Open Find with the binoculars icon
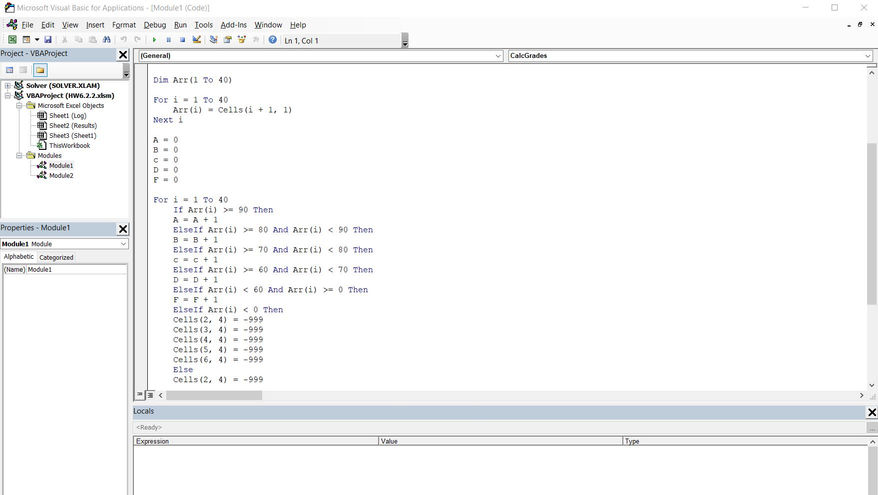Screen dimensions: 878x495 coord(106,40)
